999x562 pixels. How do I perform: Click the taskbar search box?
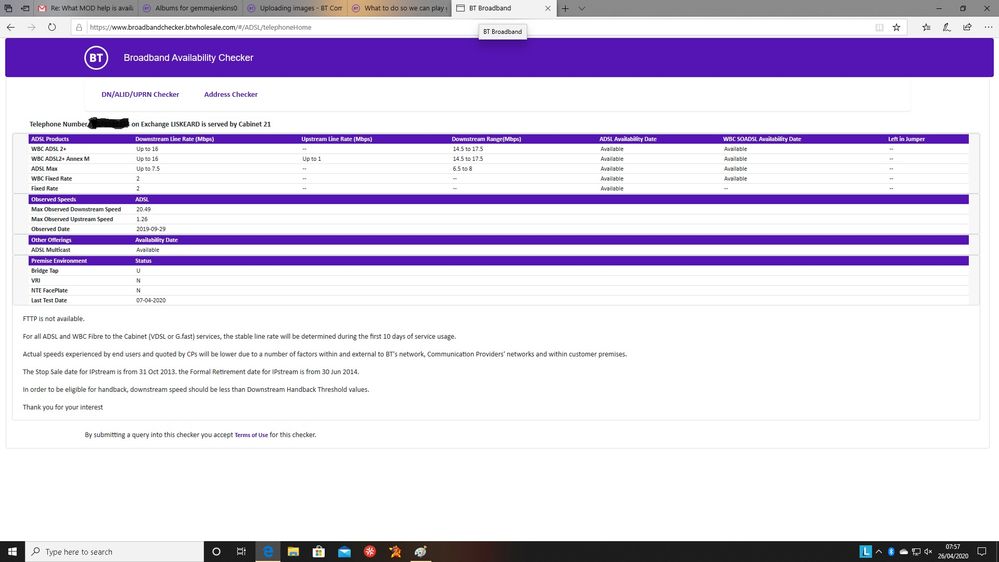115,552
